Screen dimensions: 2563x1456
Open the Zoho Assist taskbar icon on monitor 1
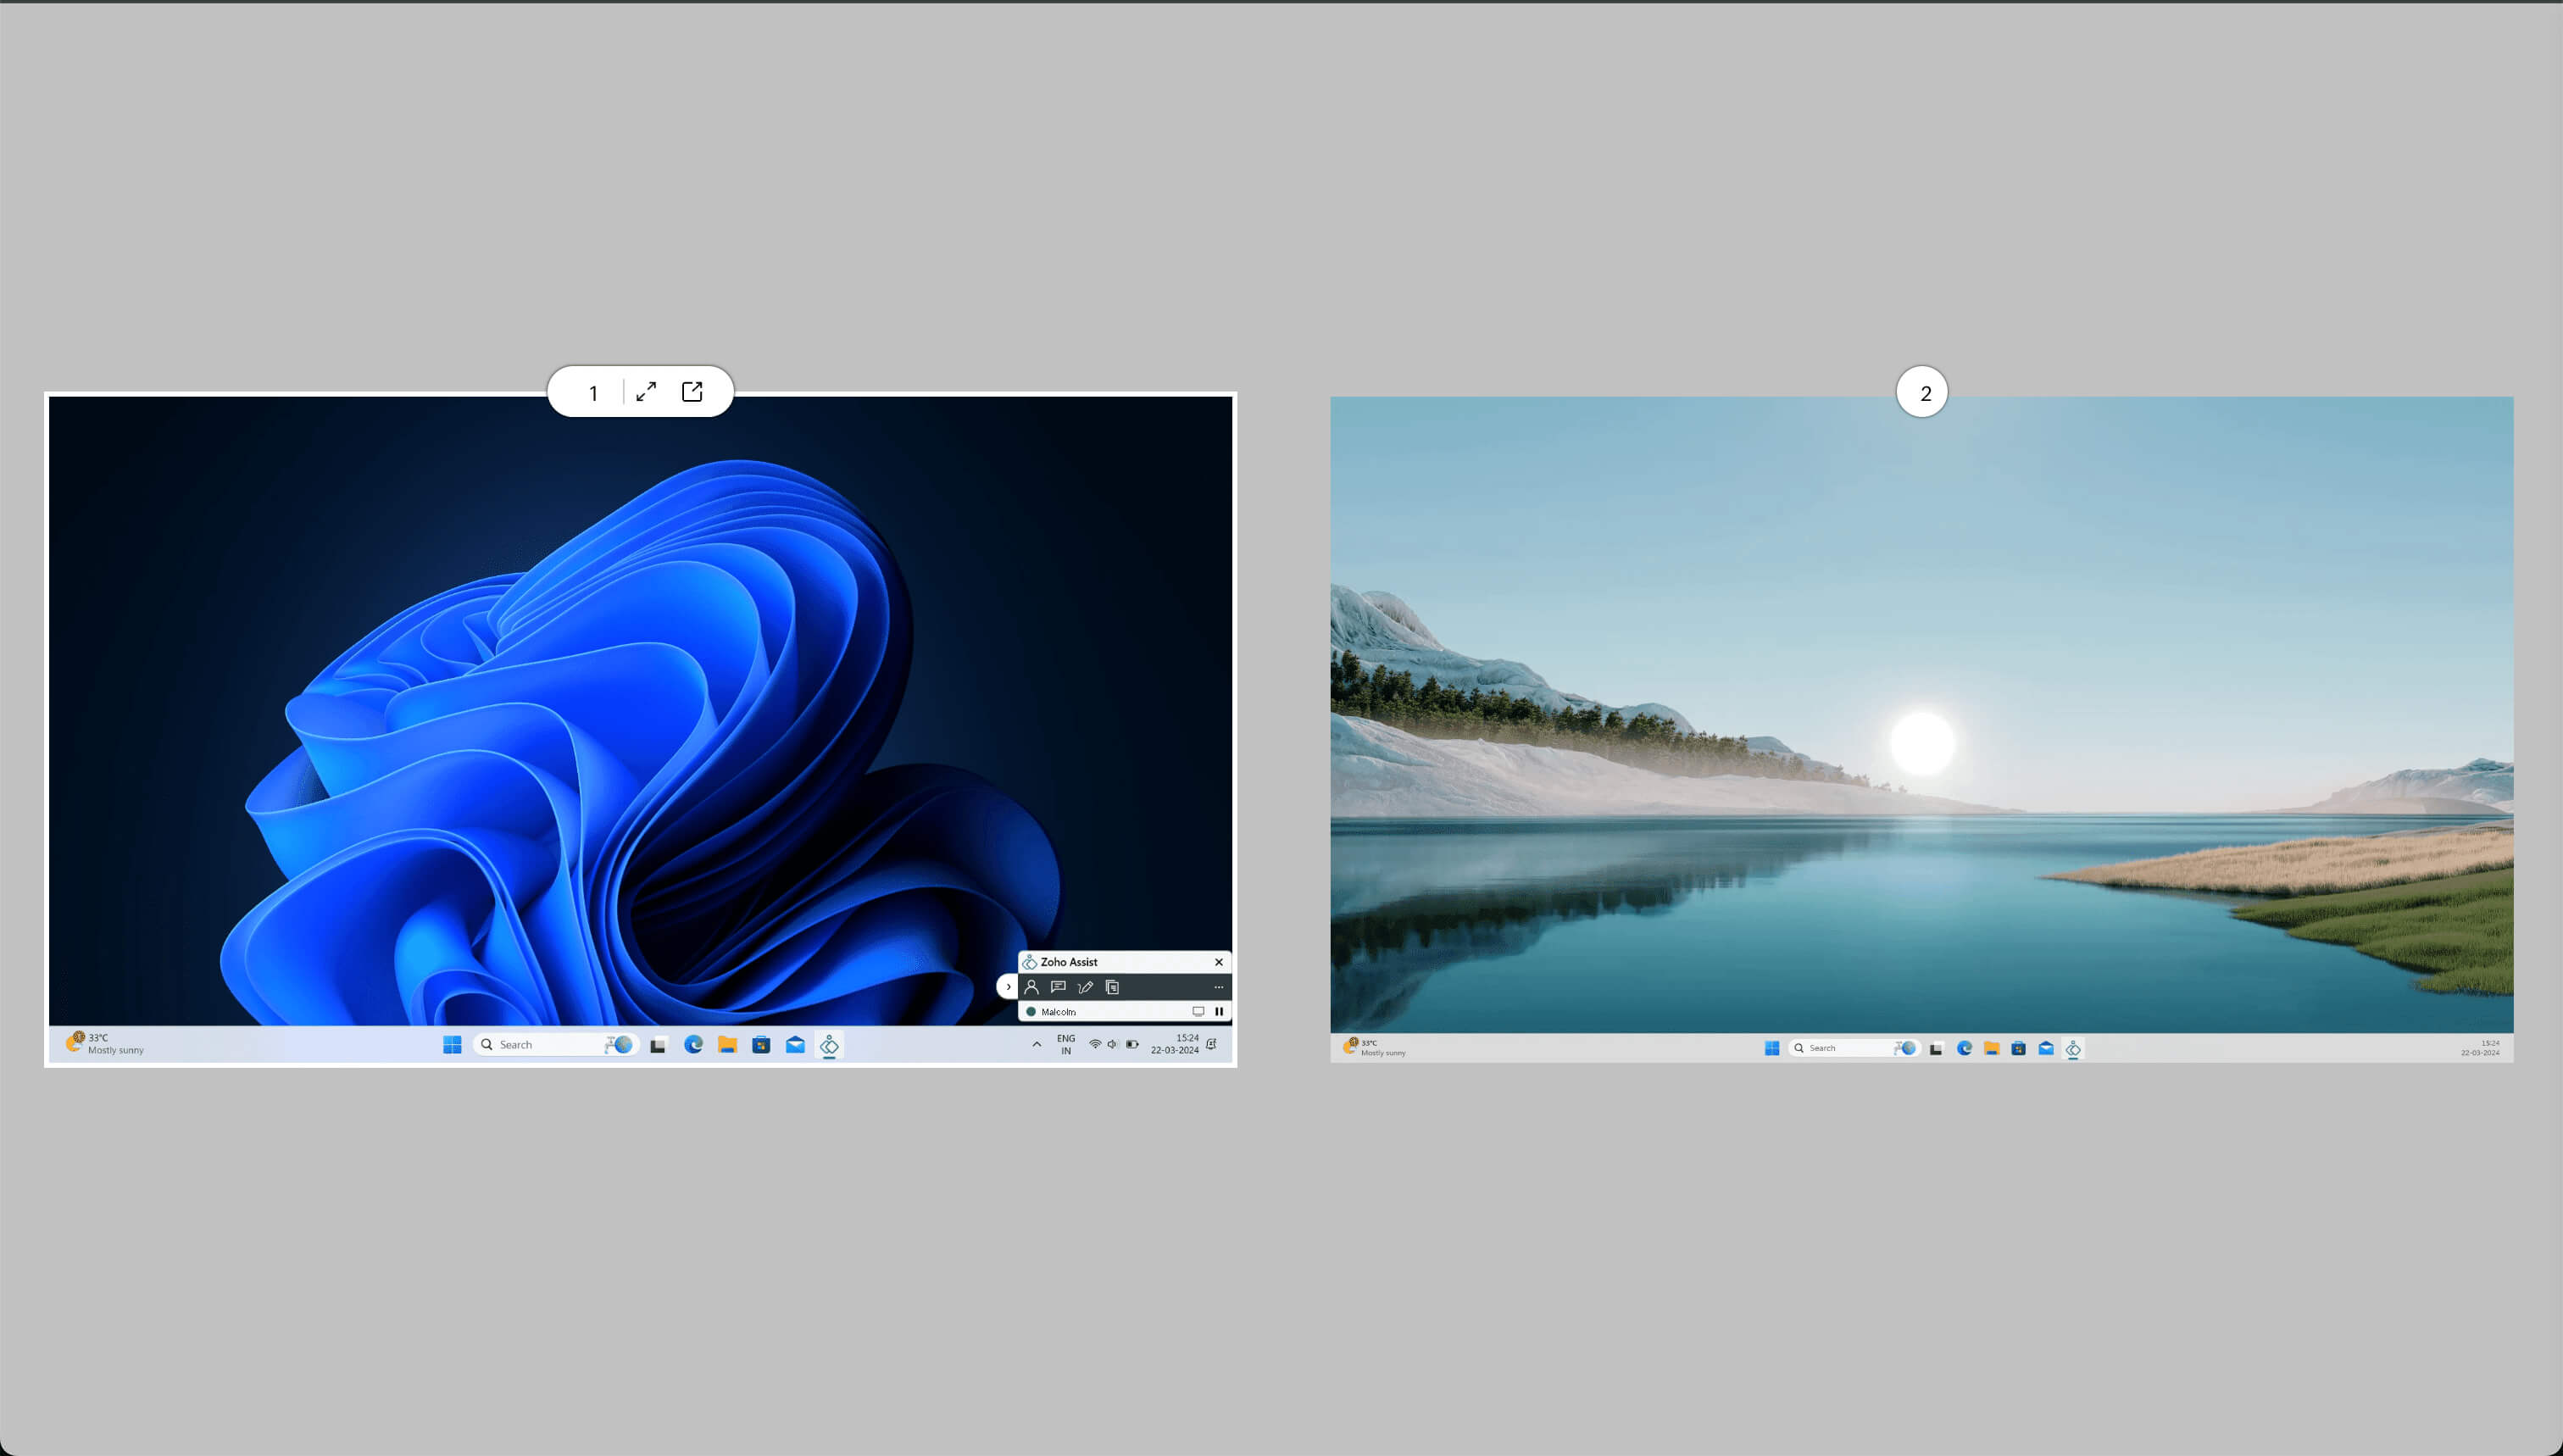click(829, 1045)
